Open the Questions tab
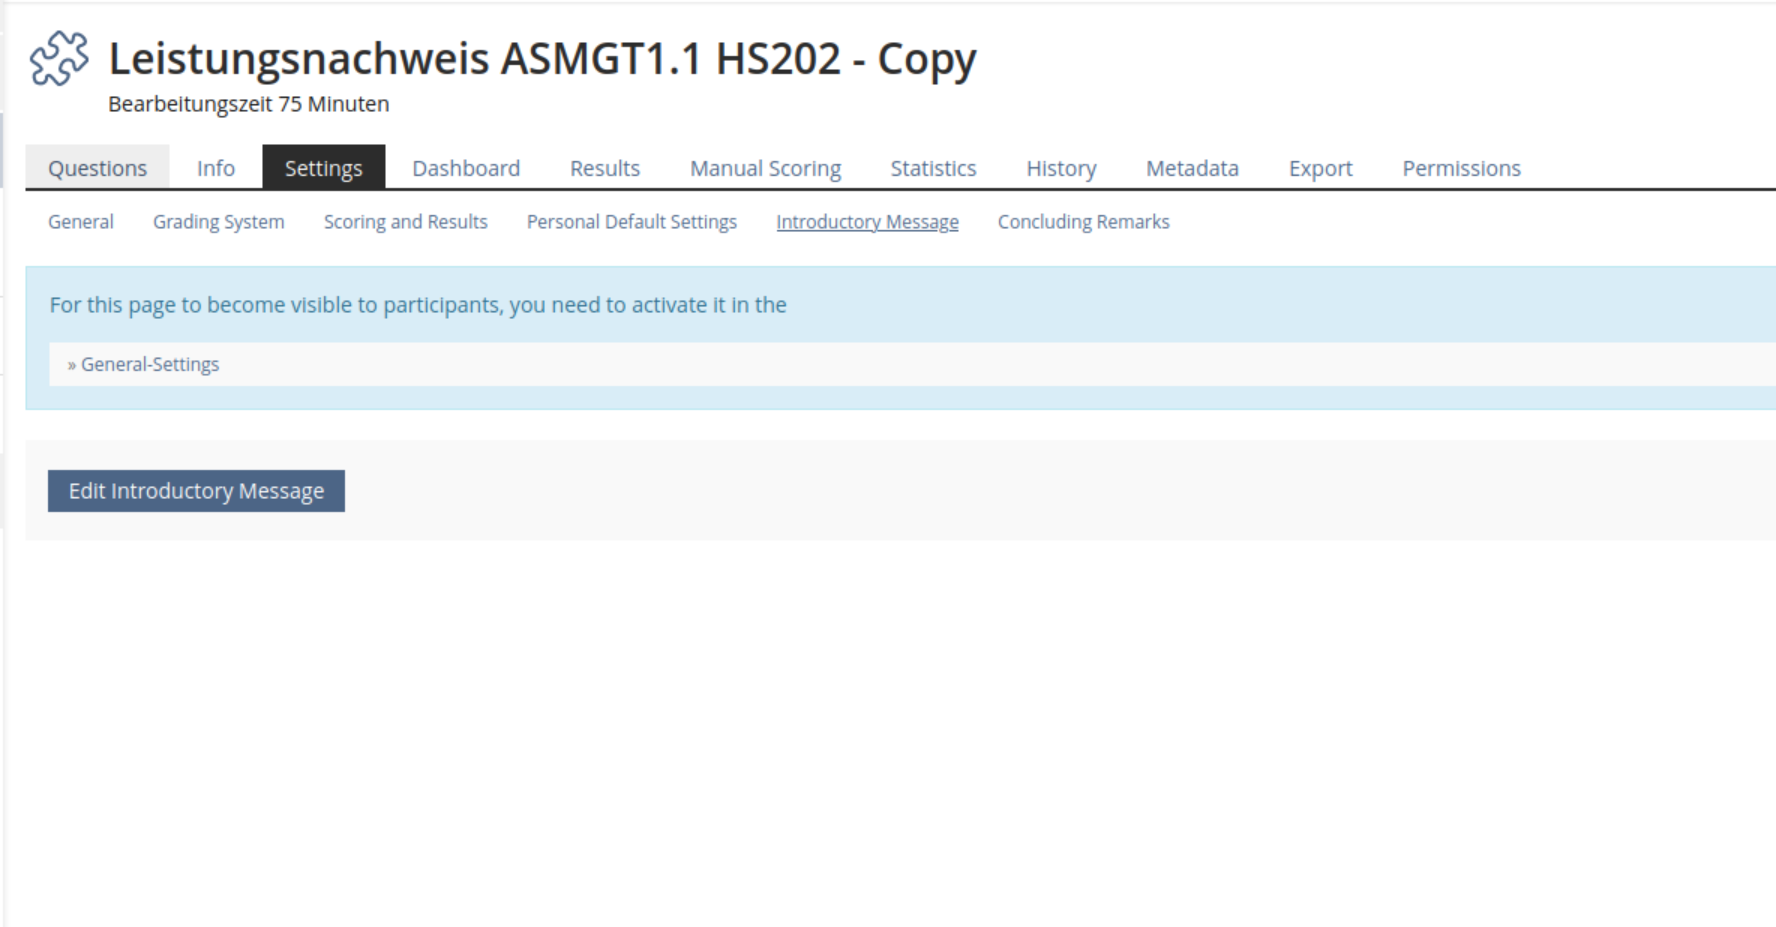The height and width of the screenshot is (927, 1776). pyautogui.click(x=97, y=168)
